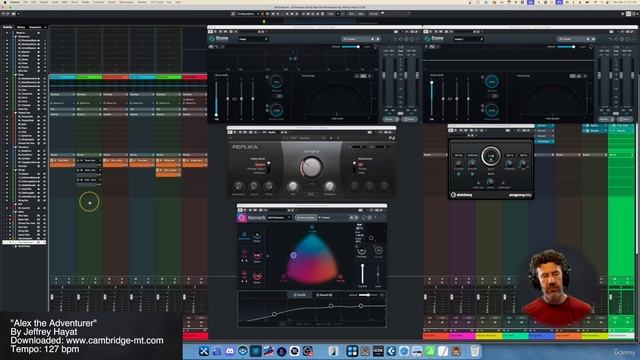The width and height of the screenshot is (640, 360).
Task: Click the first band width slider in left Ozone
Action: [216, 99]
